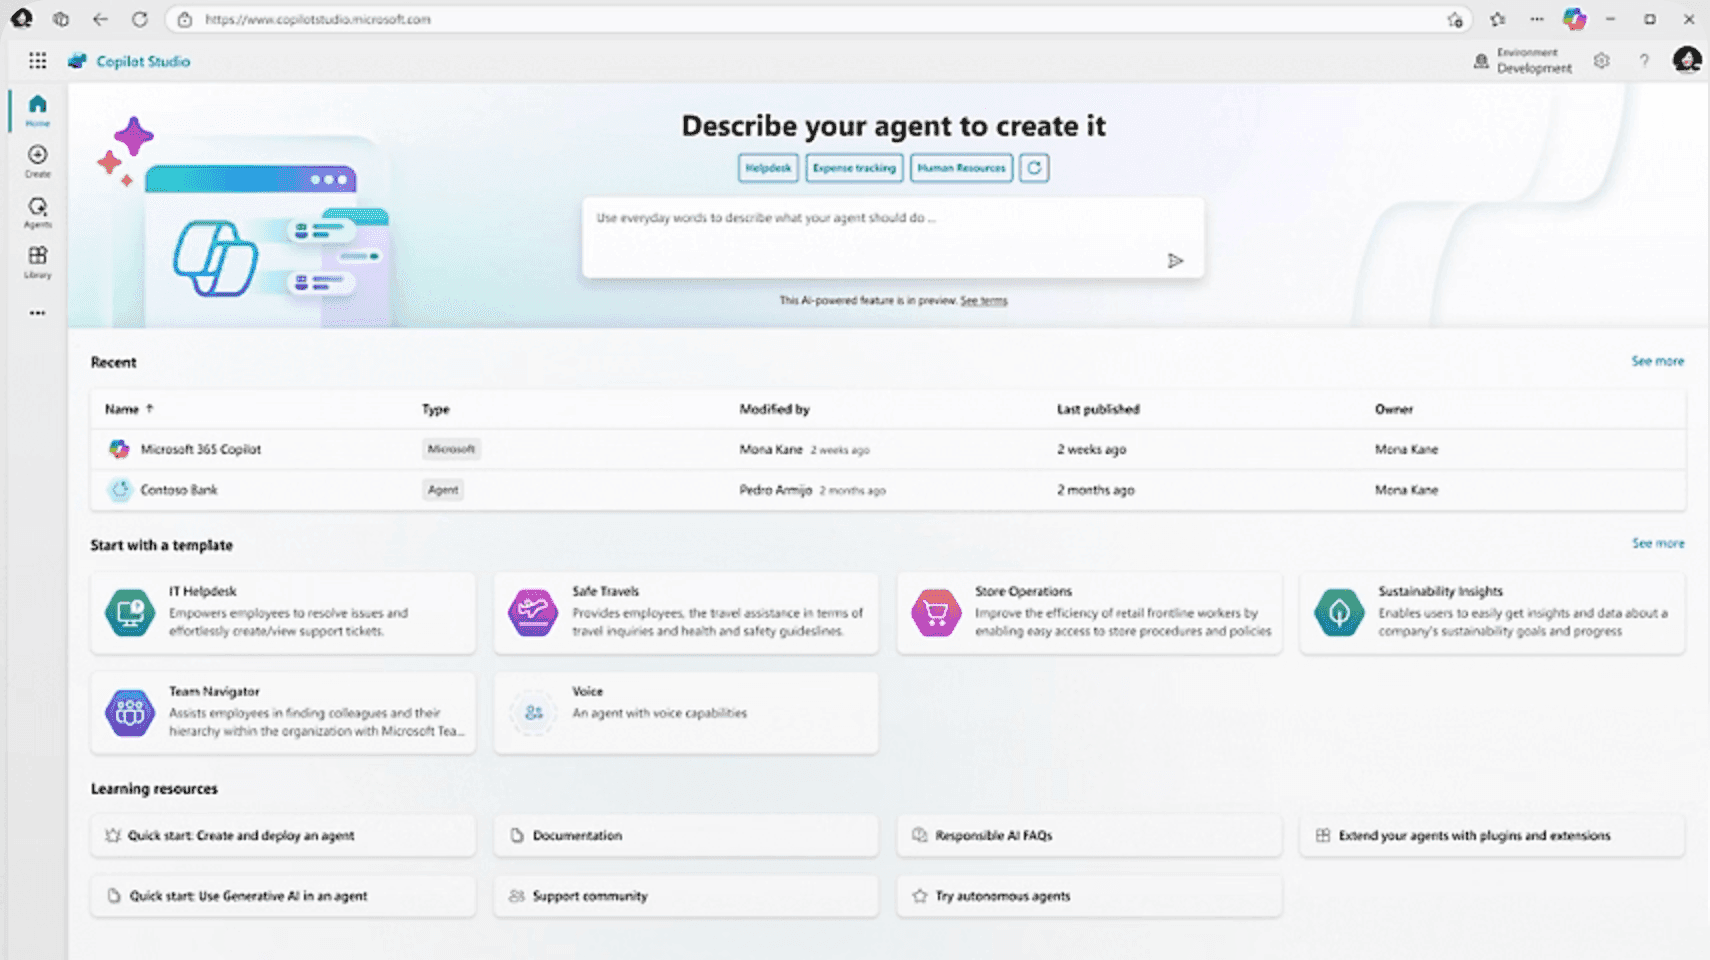Click the Voice template icon
This screenshot has width=1710, height=960.
533,712
